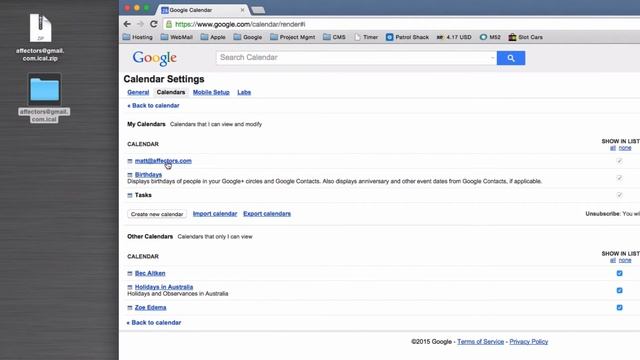
Task: Open the Timer bookmark
Action: pyautogui.click(x=366, y=37)
